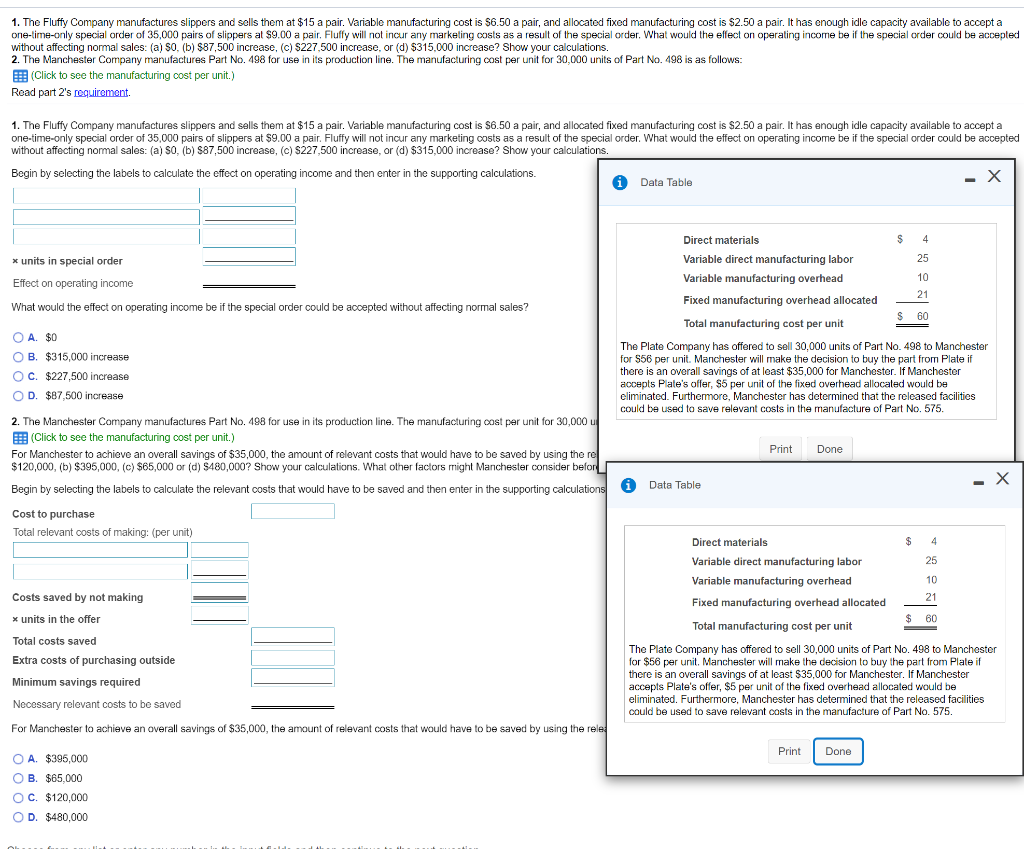Click 'Necessary relevant costs to be saved' label

[97, 705]
